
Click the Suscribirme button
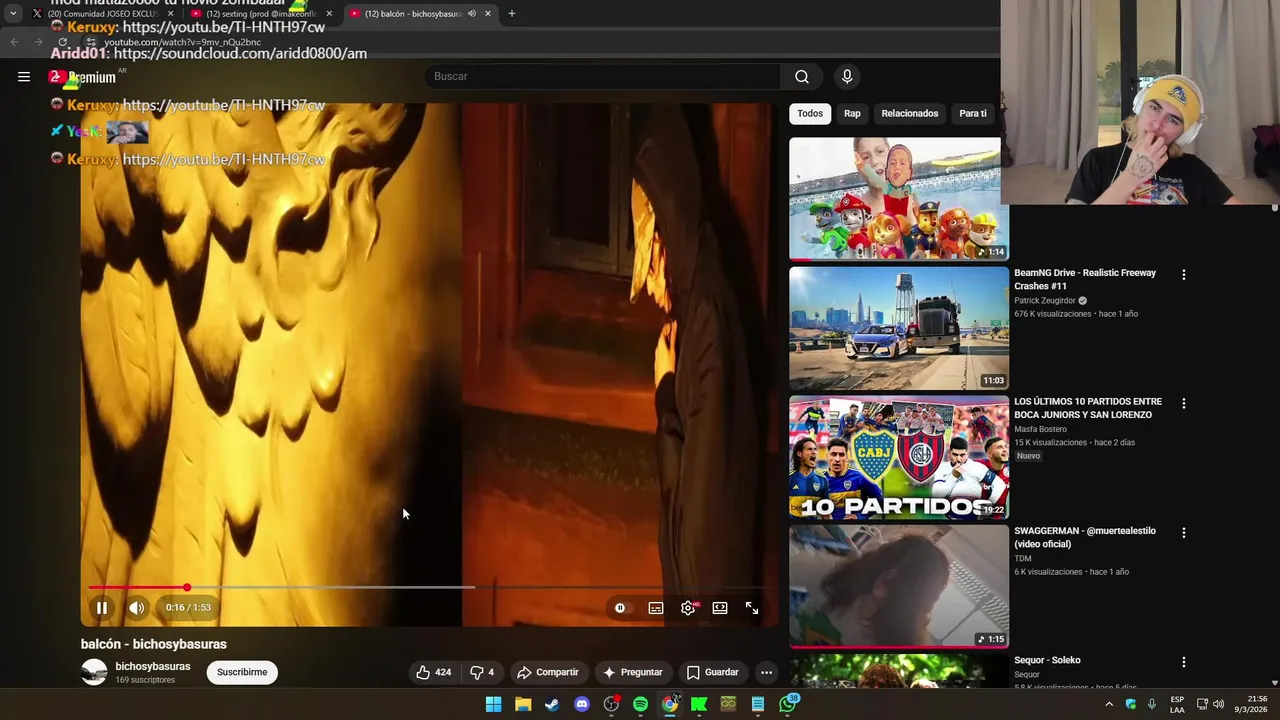[x=242, y=672]
